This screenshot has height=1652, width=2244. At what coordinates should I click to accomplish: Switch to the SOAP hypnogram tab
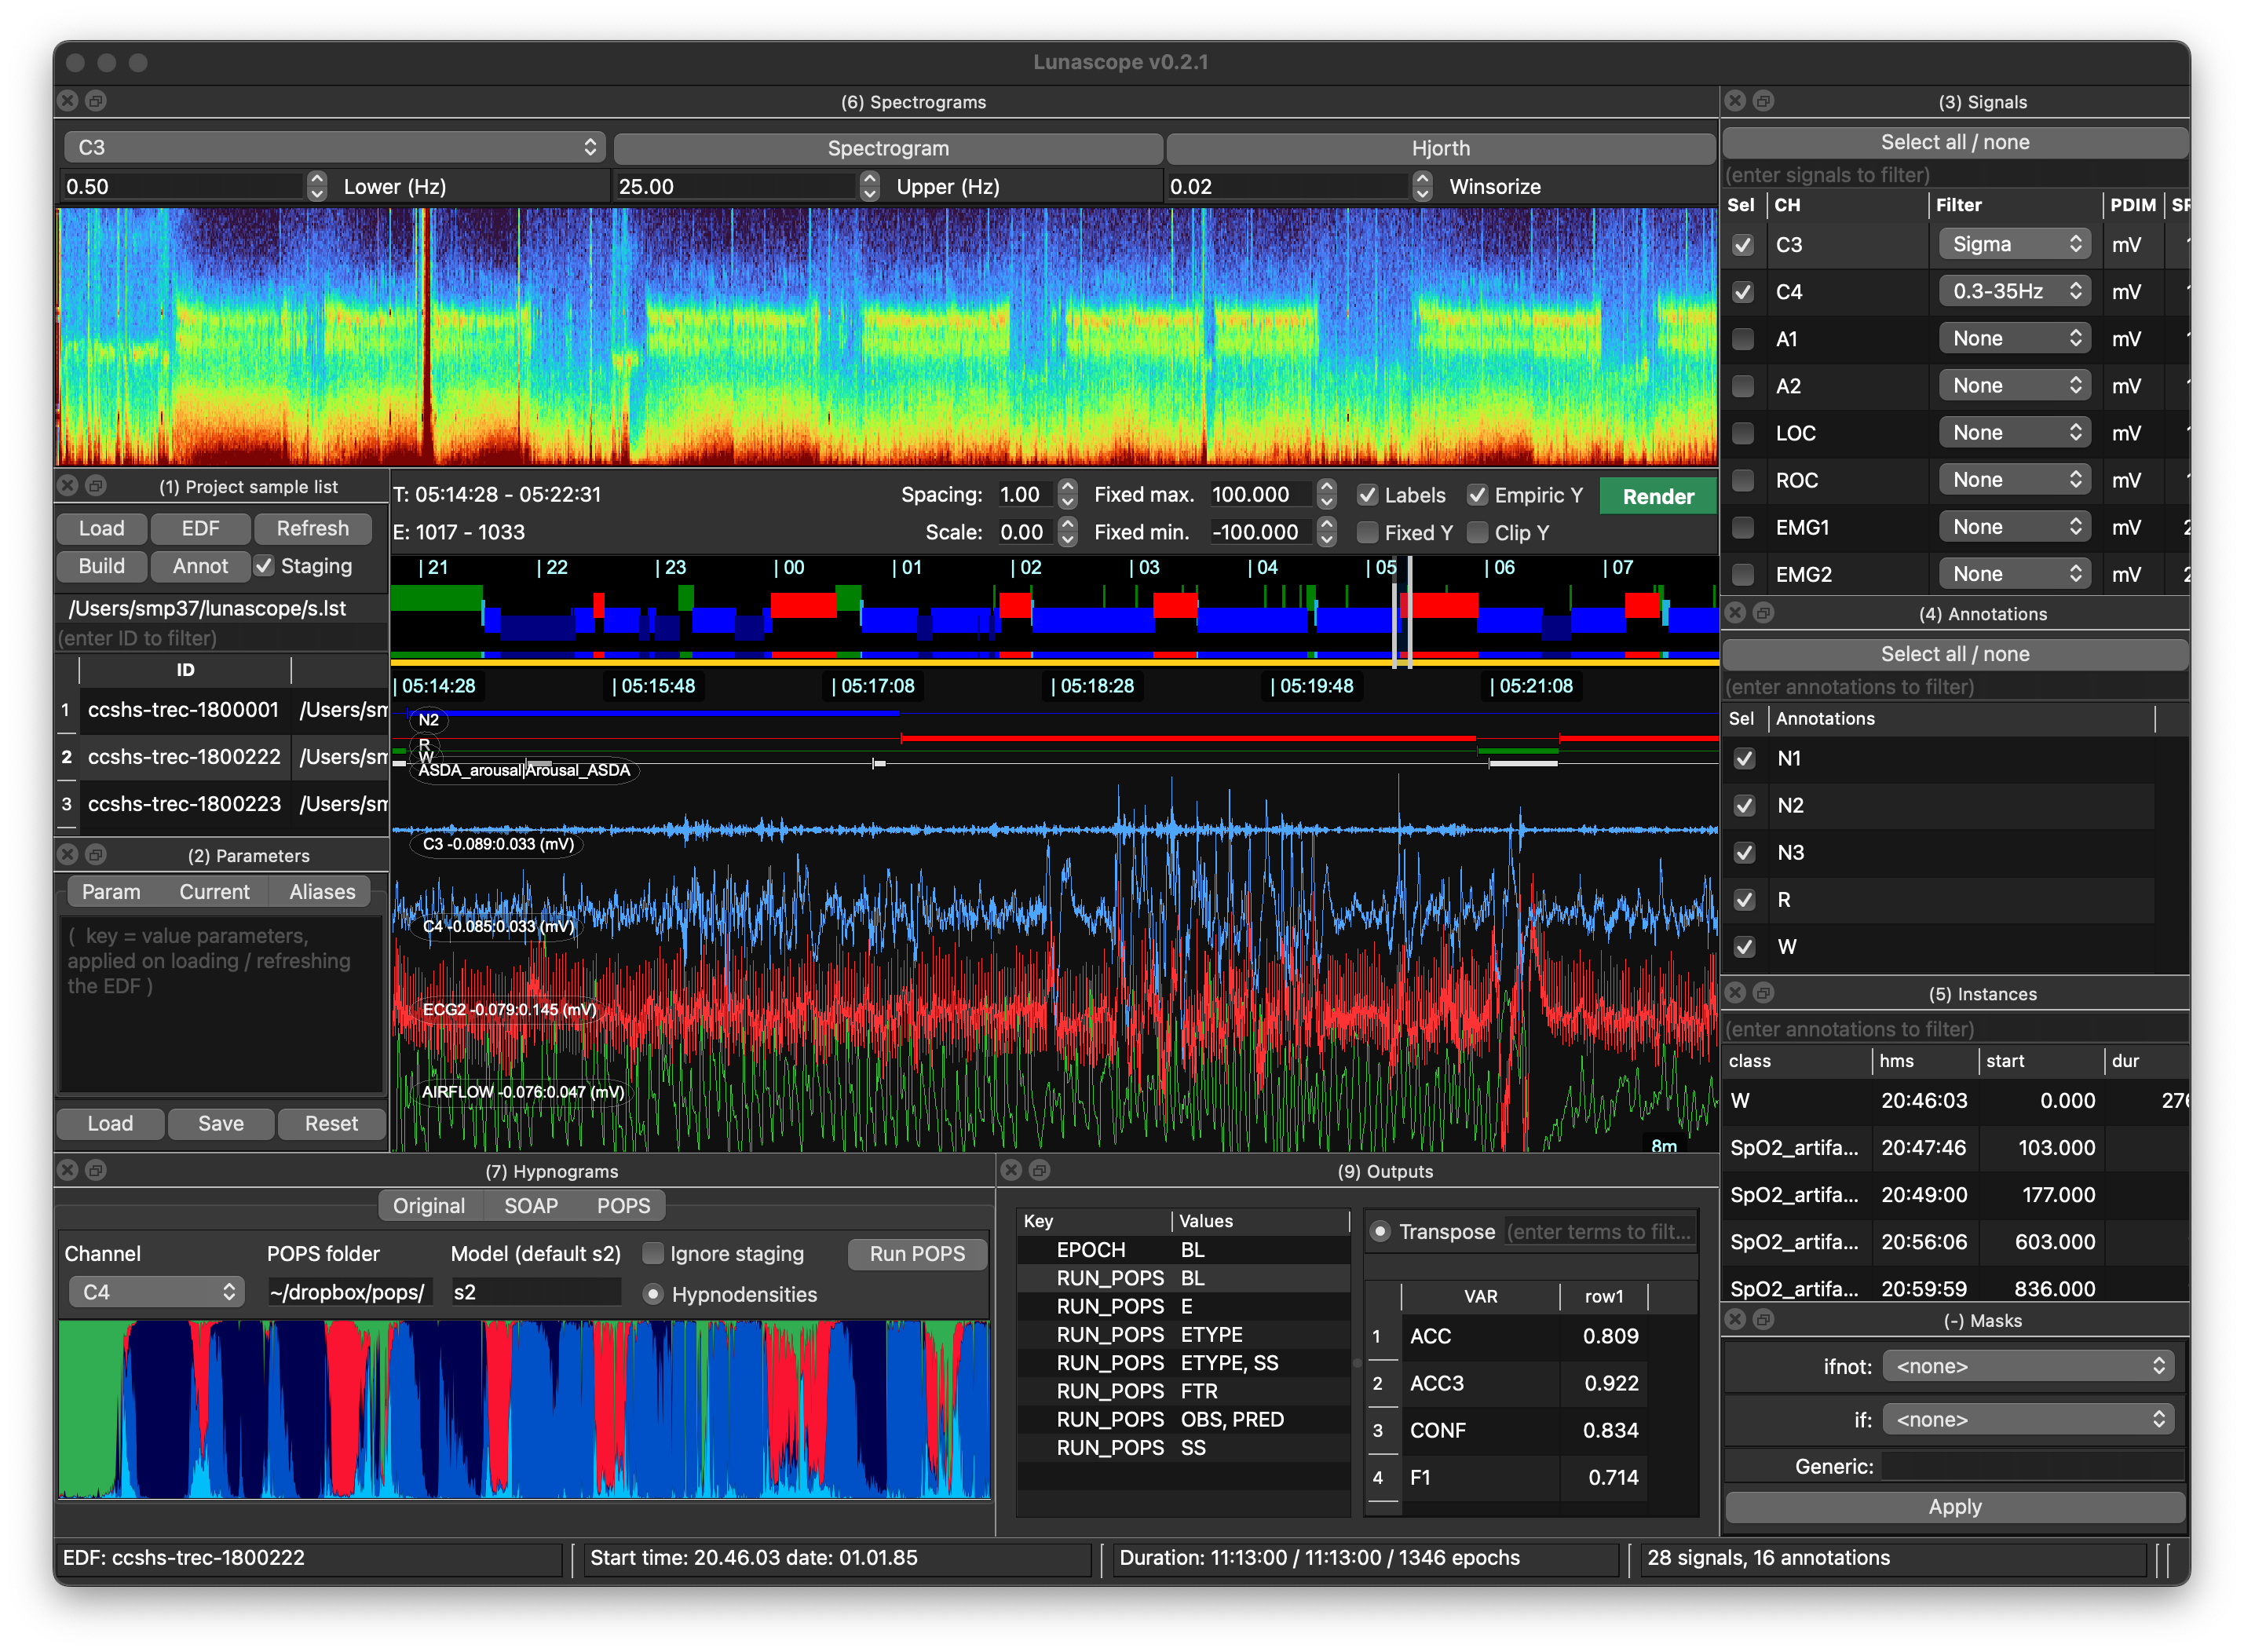pyautogui.click(x=530, y=1206)
